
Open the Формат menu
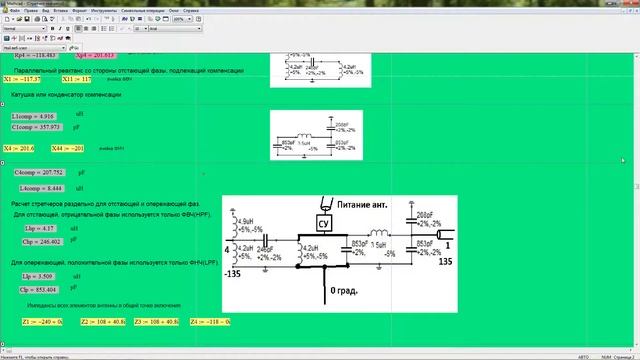[x=80, y=11]
